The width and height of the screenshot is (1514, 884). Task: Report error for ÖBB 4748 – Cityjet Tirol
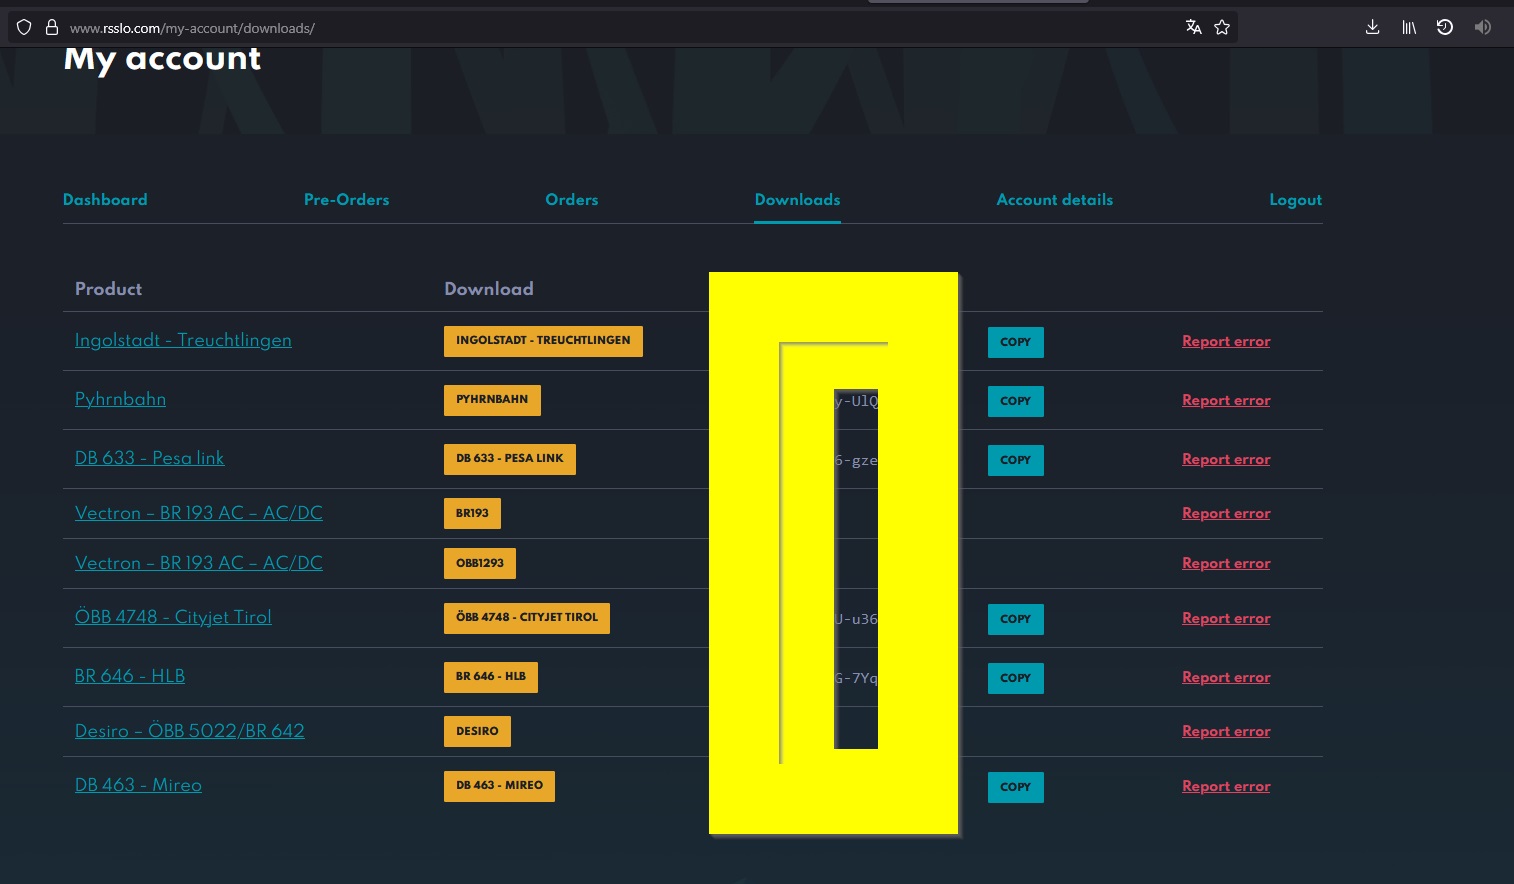[1226, 618]
